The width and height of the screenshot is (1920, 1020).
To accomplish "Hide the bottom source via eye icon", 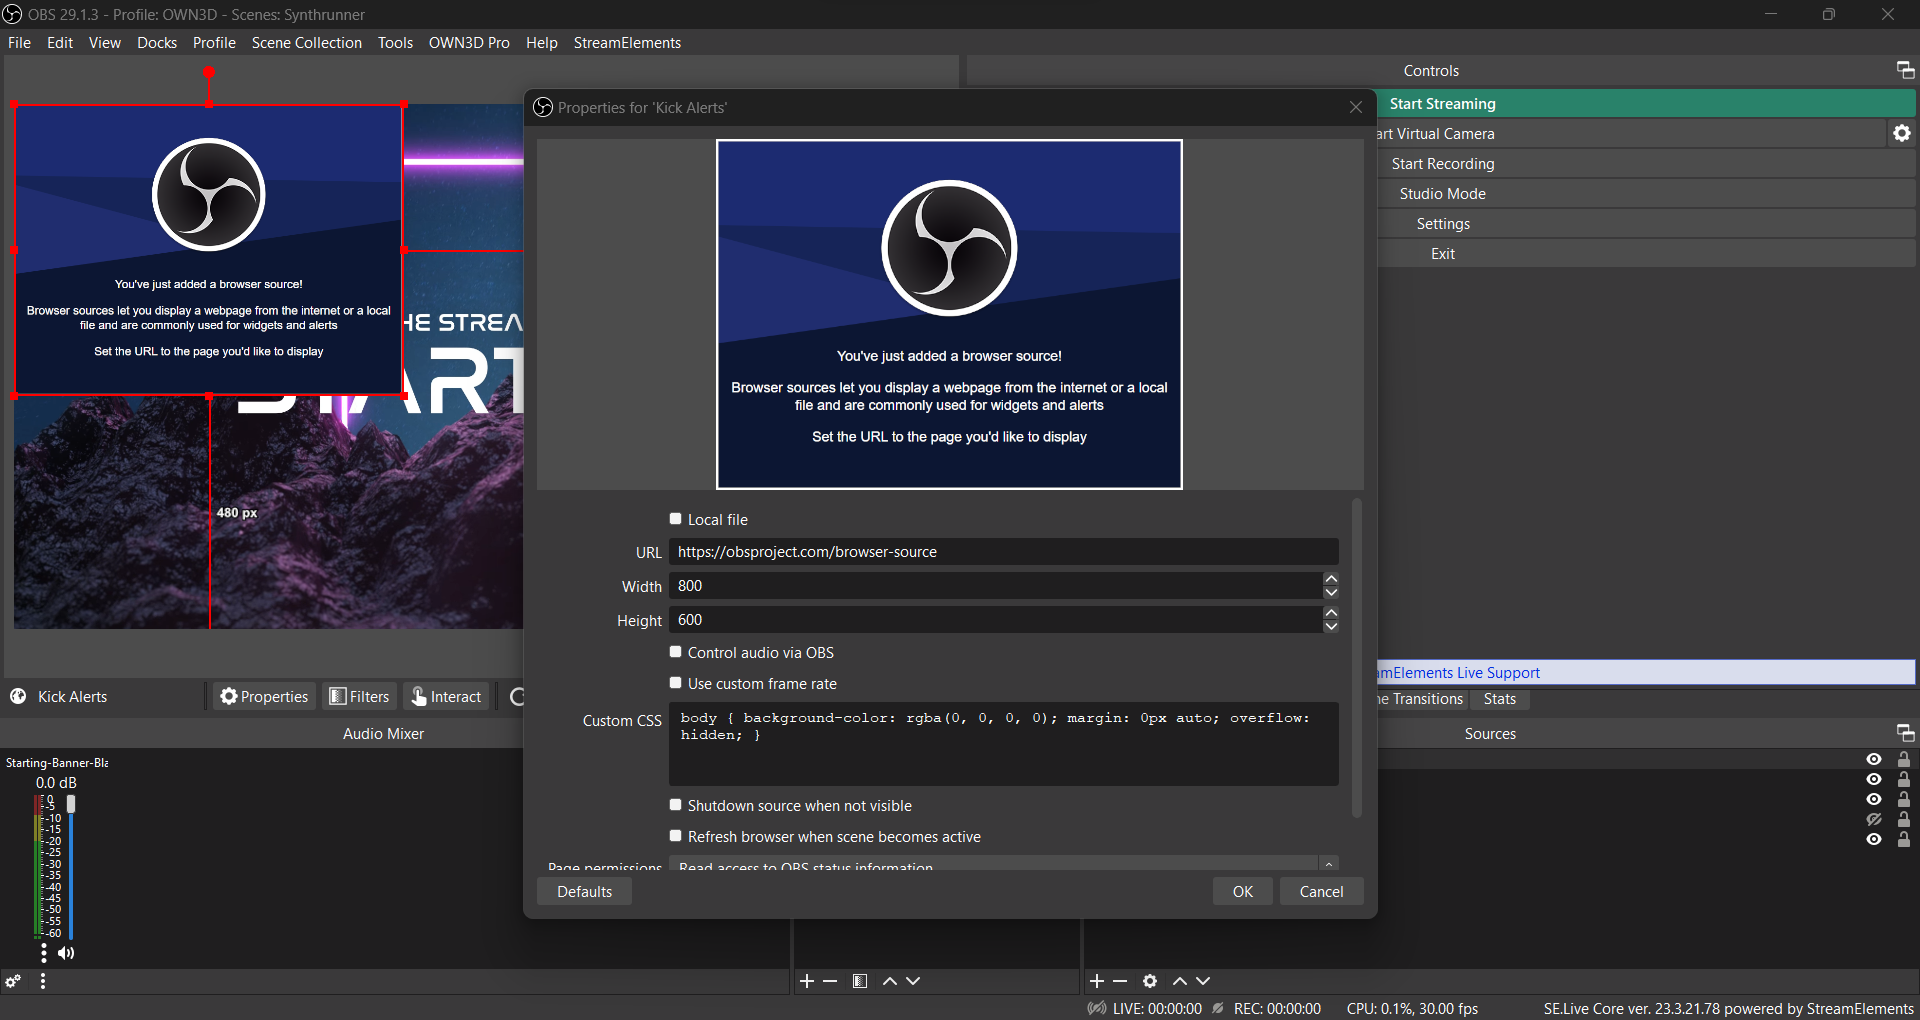I will [1874, 839].
